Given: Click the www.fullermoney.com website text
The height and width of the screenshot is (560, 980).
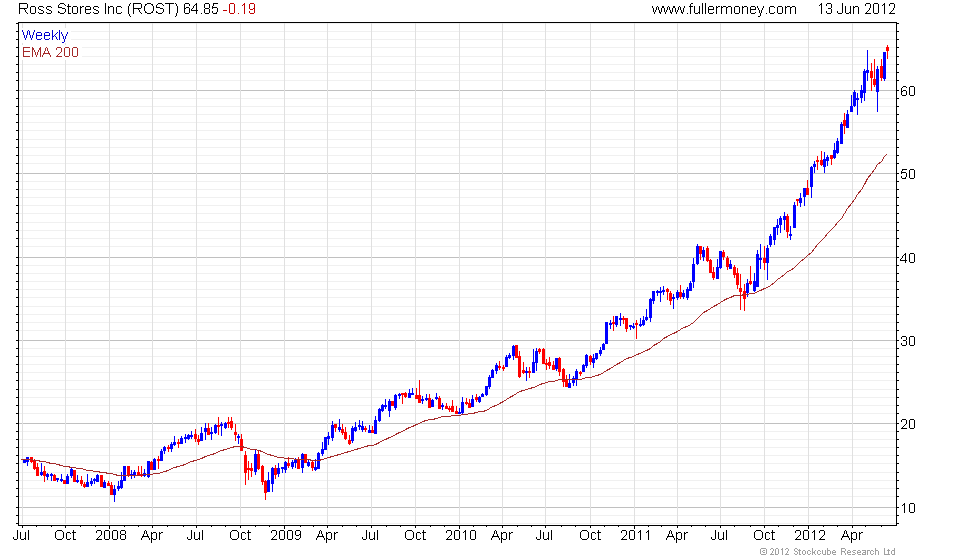Looking at the screenshot, I should (724, 9).
